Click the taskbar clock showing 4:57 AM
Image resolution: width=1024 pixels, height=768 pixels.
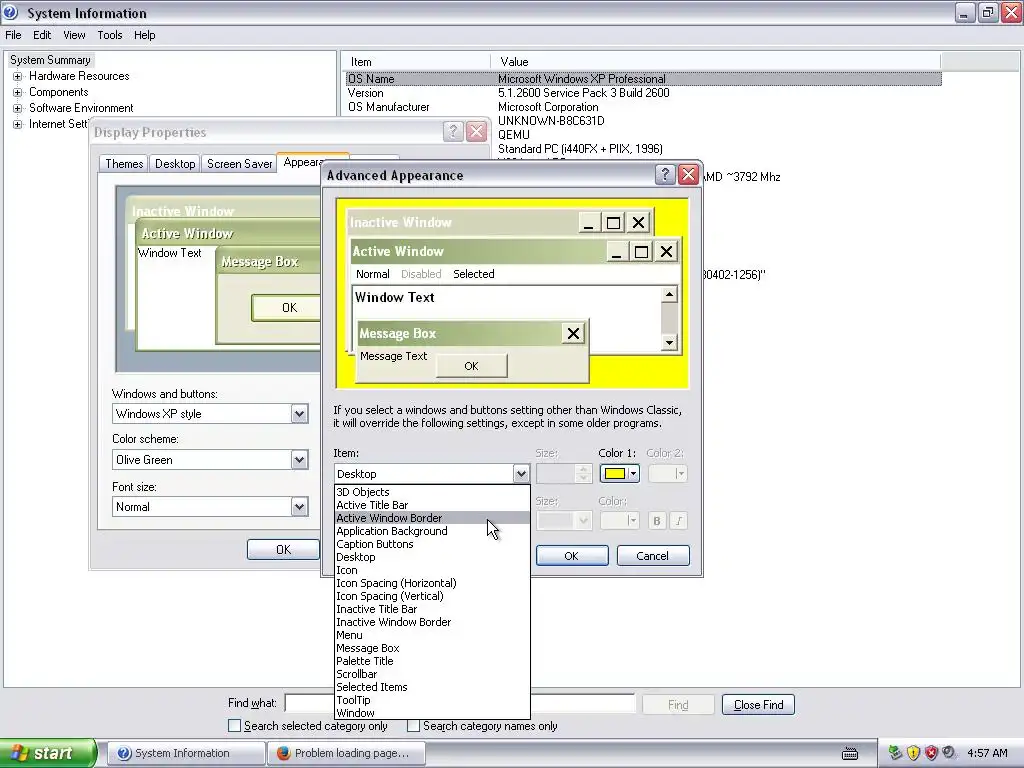point(987,753)
